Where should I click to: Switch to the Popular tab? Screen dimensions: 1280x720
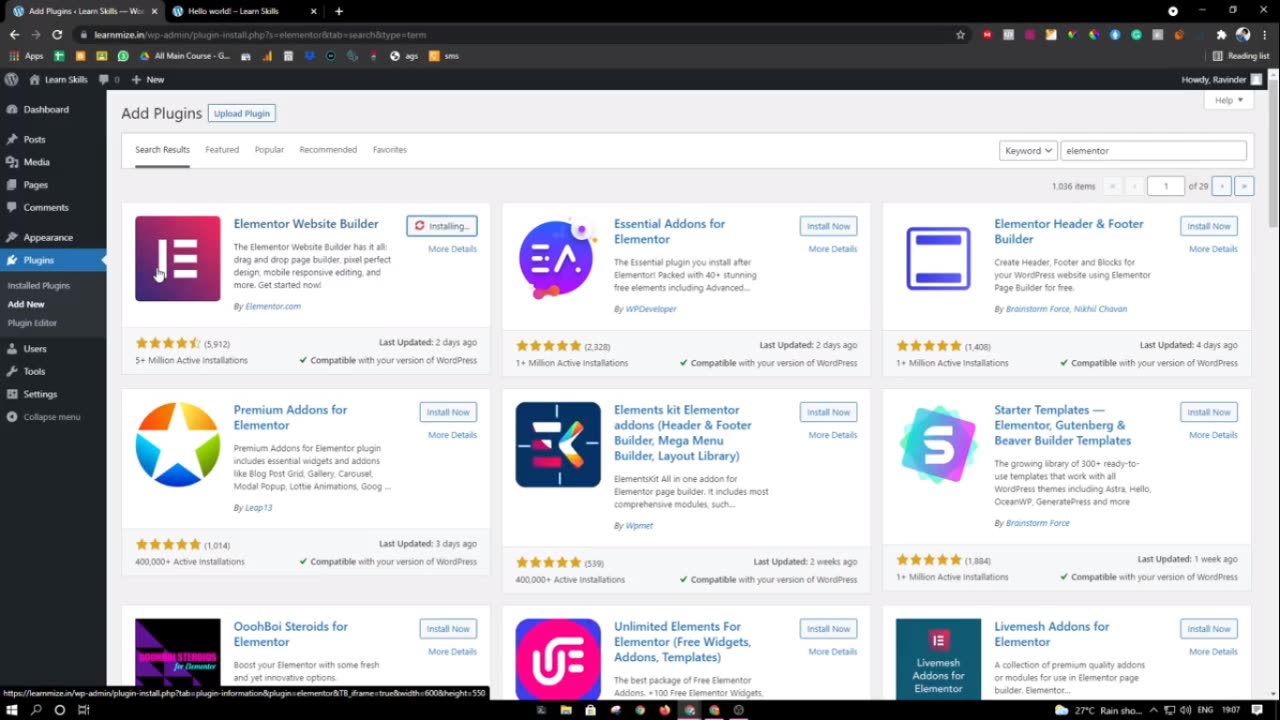[x=269, y=150]
